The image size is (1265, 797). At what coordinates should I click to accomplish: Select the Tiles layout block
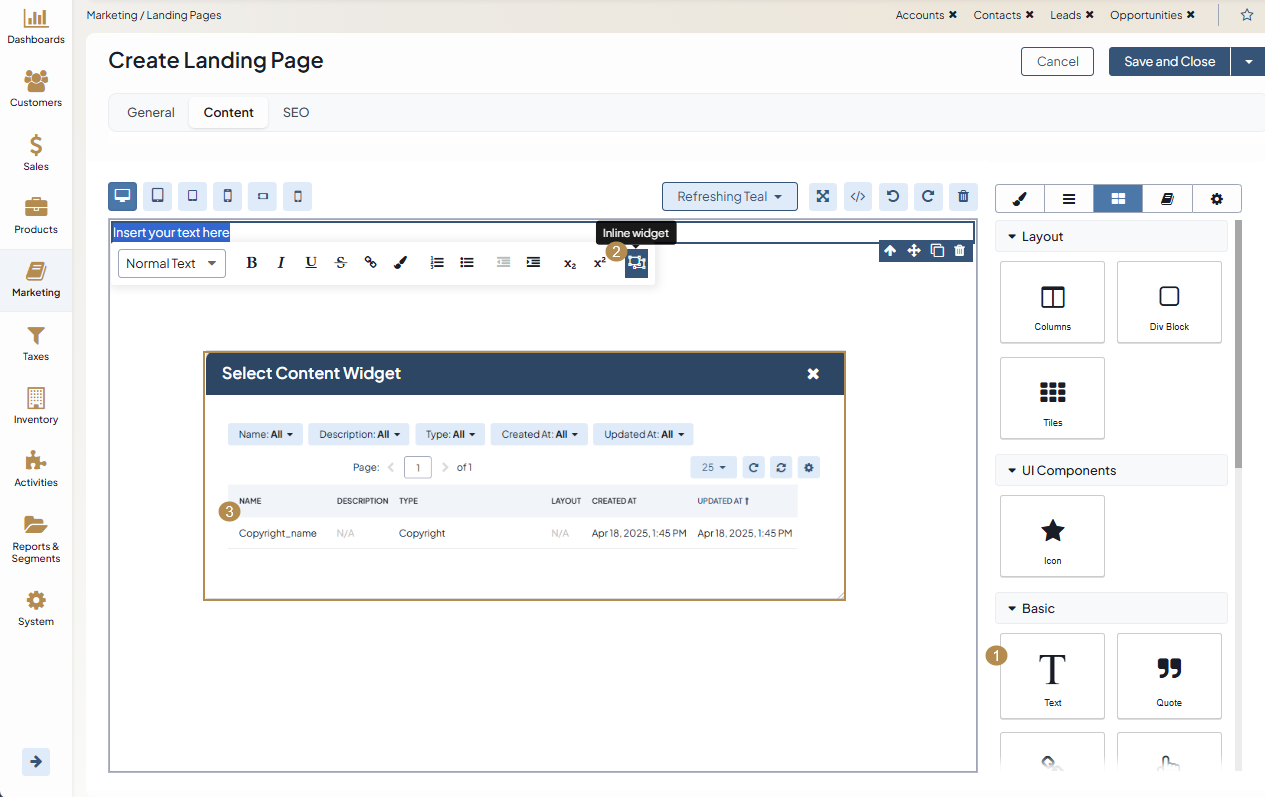pos(1052,398)
